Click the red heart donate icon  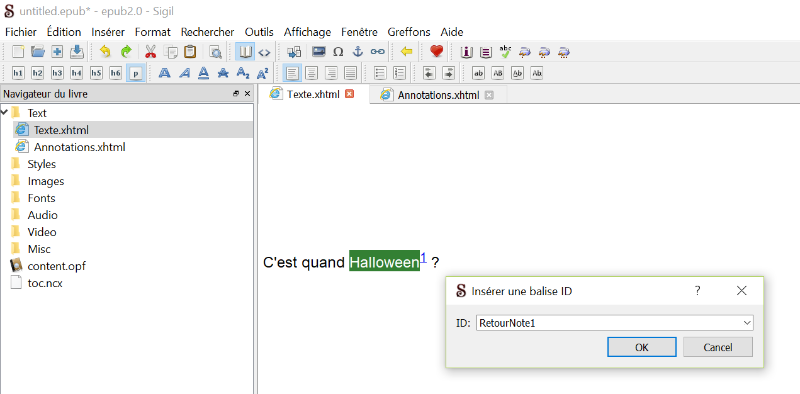[x=436, y=52]
